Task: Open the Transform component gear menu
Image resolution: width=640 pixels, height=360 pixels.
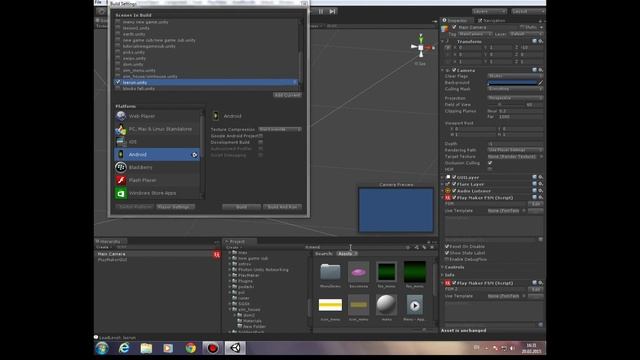Action: (x=541, y=41)
